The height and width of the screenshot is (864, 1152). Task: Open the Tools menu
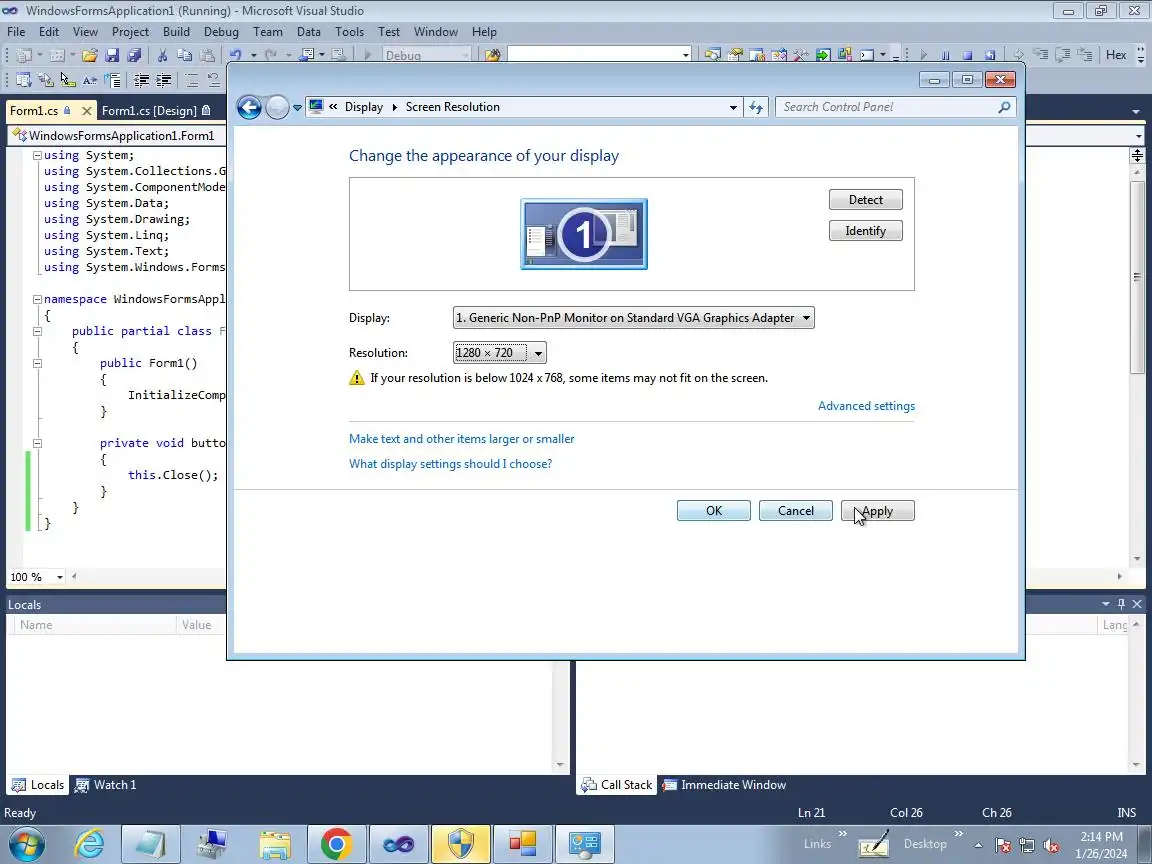point(350,32)
